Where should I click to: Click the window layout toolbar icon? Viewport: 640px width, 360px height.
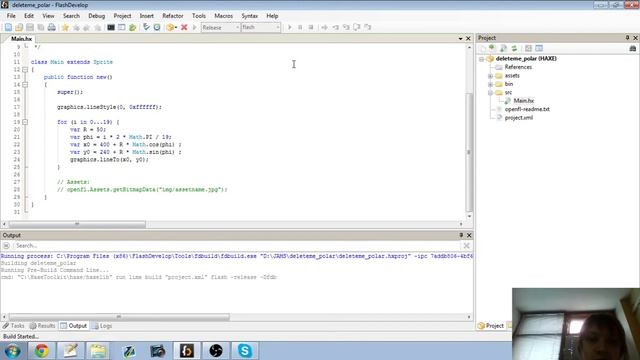122,27
